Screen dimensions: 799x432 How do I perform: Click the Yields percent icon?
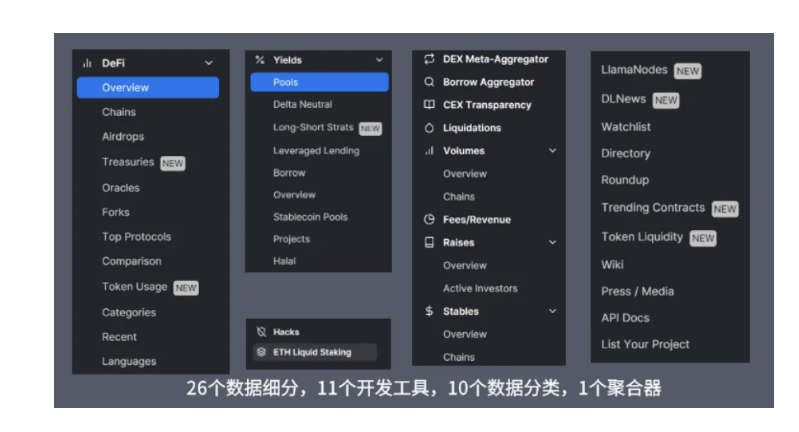click(260, 60)
